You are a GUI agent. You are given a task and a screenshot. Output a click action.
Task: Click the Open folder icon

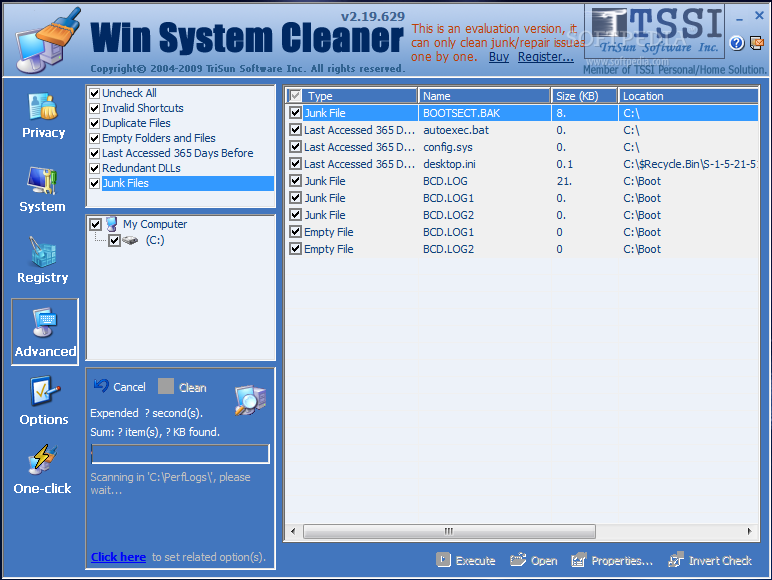tap(518, 559)
